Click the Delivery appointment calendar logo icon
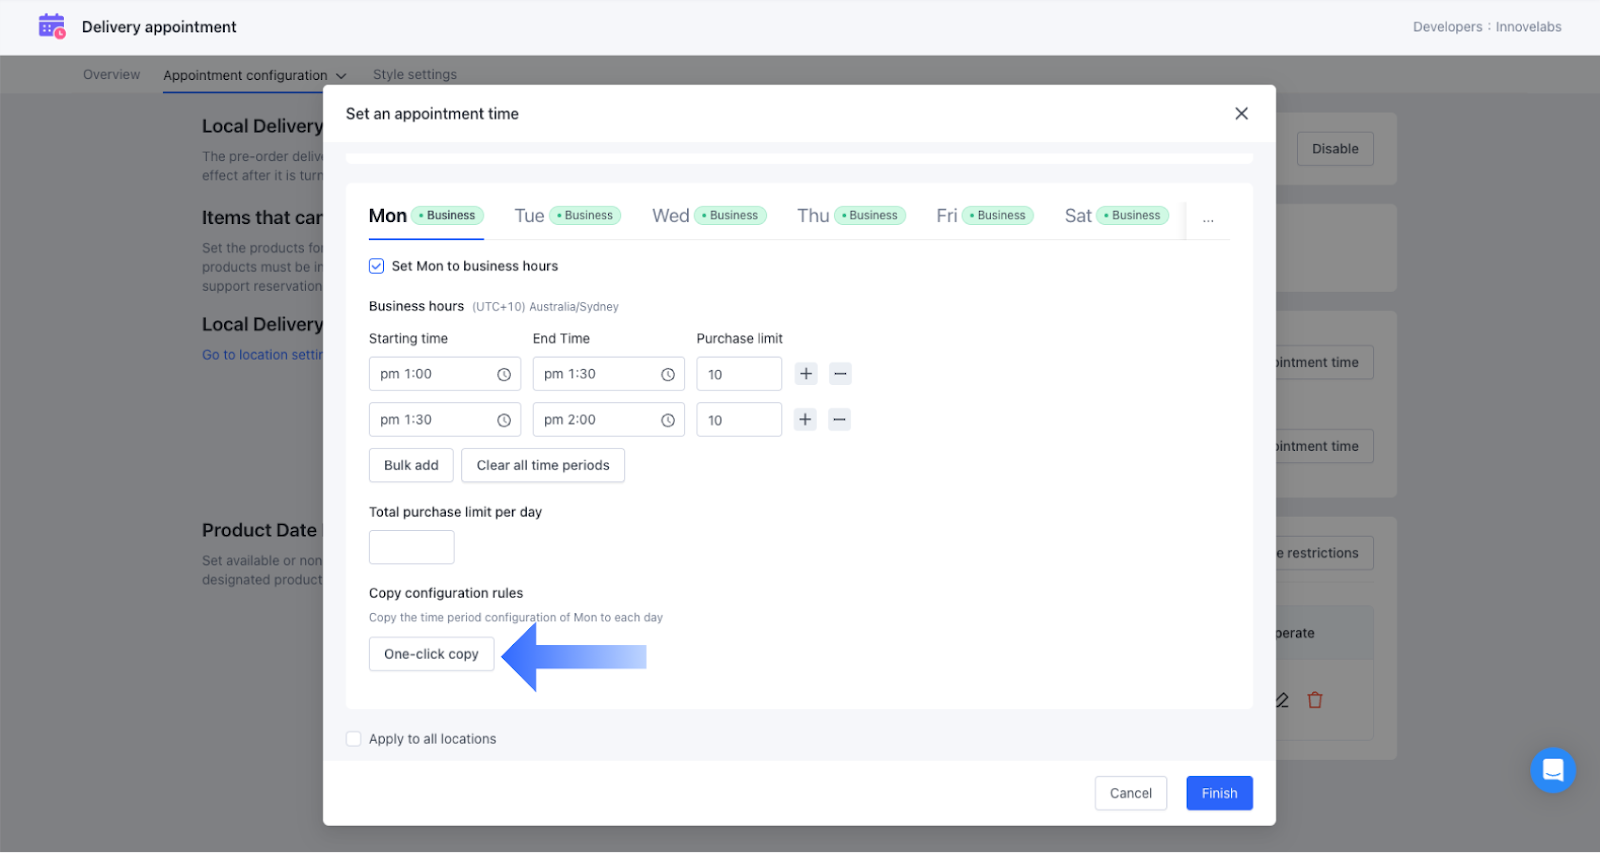 coord(51,27)
